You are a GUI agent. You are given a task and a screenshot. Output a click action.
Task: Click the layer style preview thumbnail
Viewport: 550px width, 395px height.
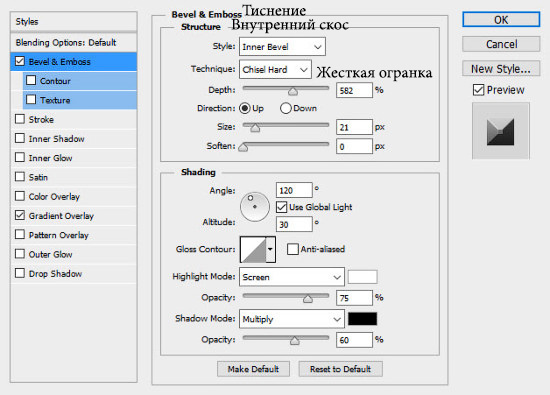(501, 131)
